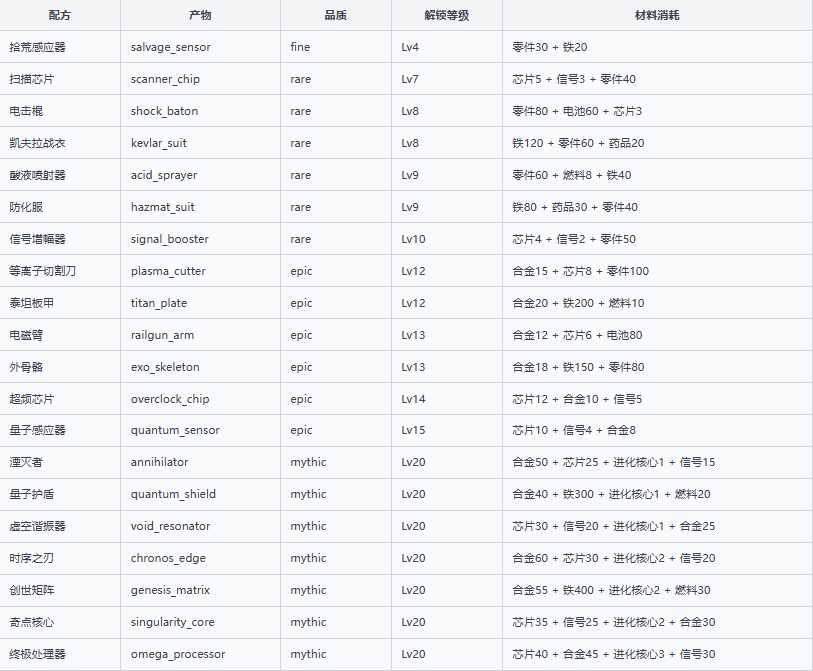Screen dimensions: 813x671
Task: Click the Lv7 unlock level cell
Action: pos(446,79)
